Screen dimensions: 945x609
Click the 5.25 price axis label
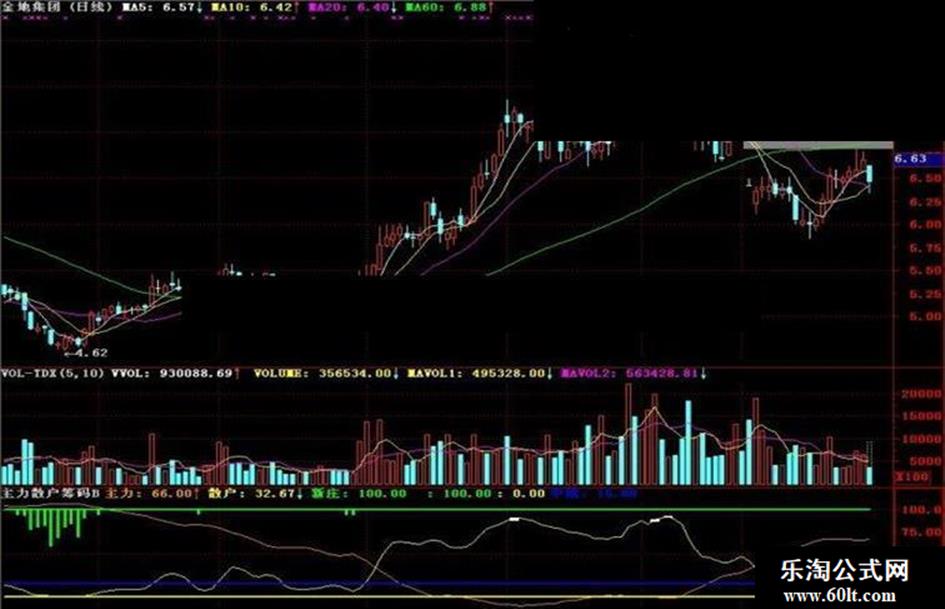(x=925, y=294)
